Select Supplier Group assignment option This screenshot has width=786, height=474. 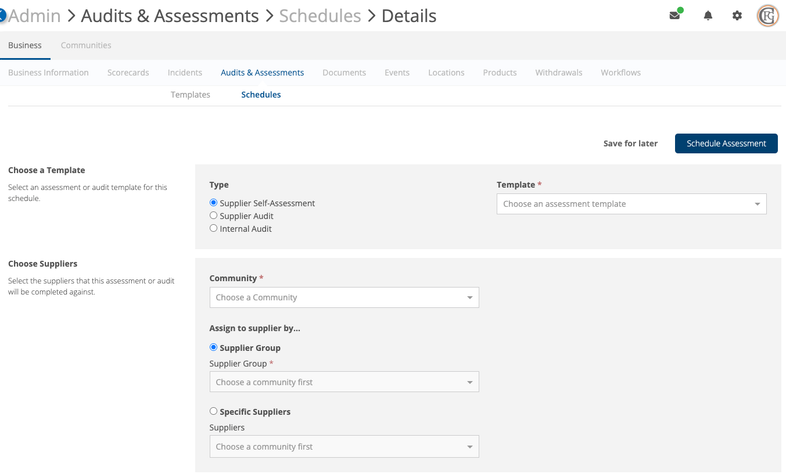coord(214,348)
